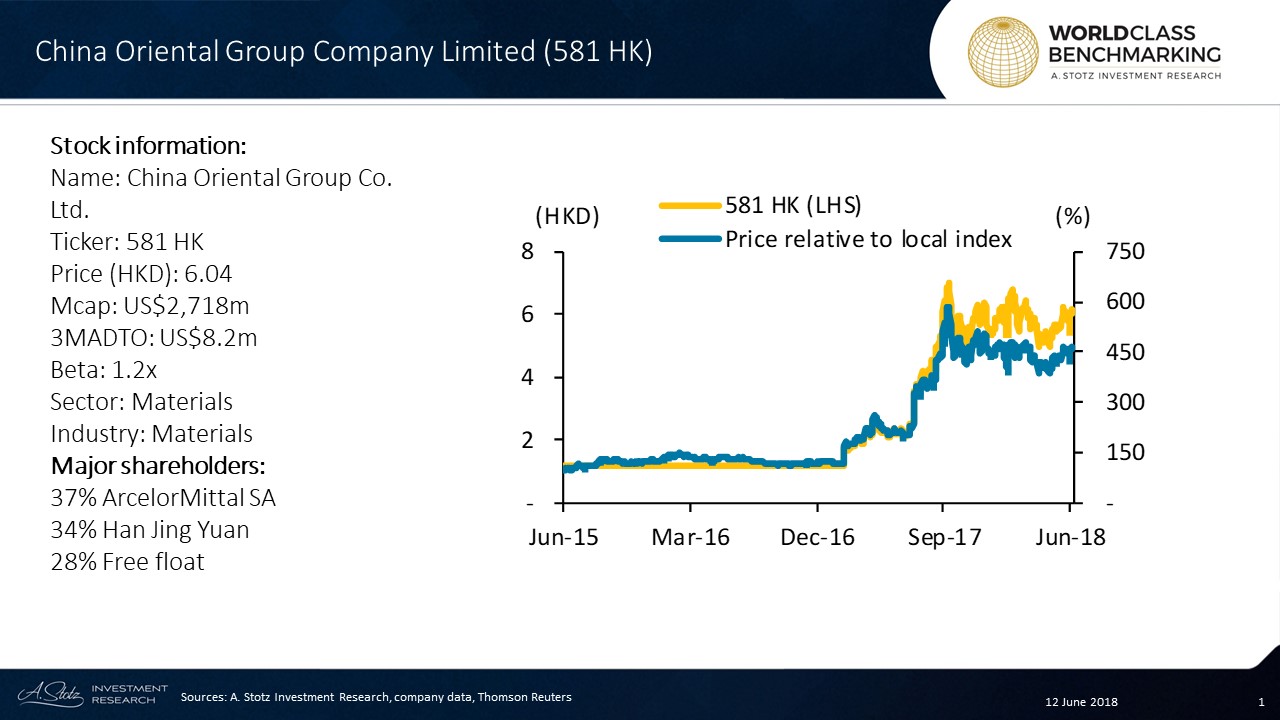This screenshot has width=1280, height=720.
Task: Click the 'Major shareholders:' heading
Action: [x=157, y=466]
